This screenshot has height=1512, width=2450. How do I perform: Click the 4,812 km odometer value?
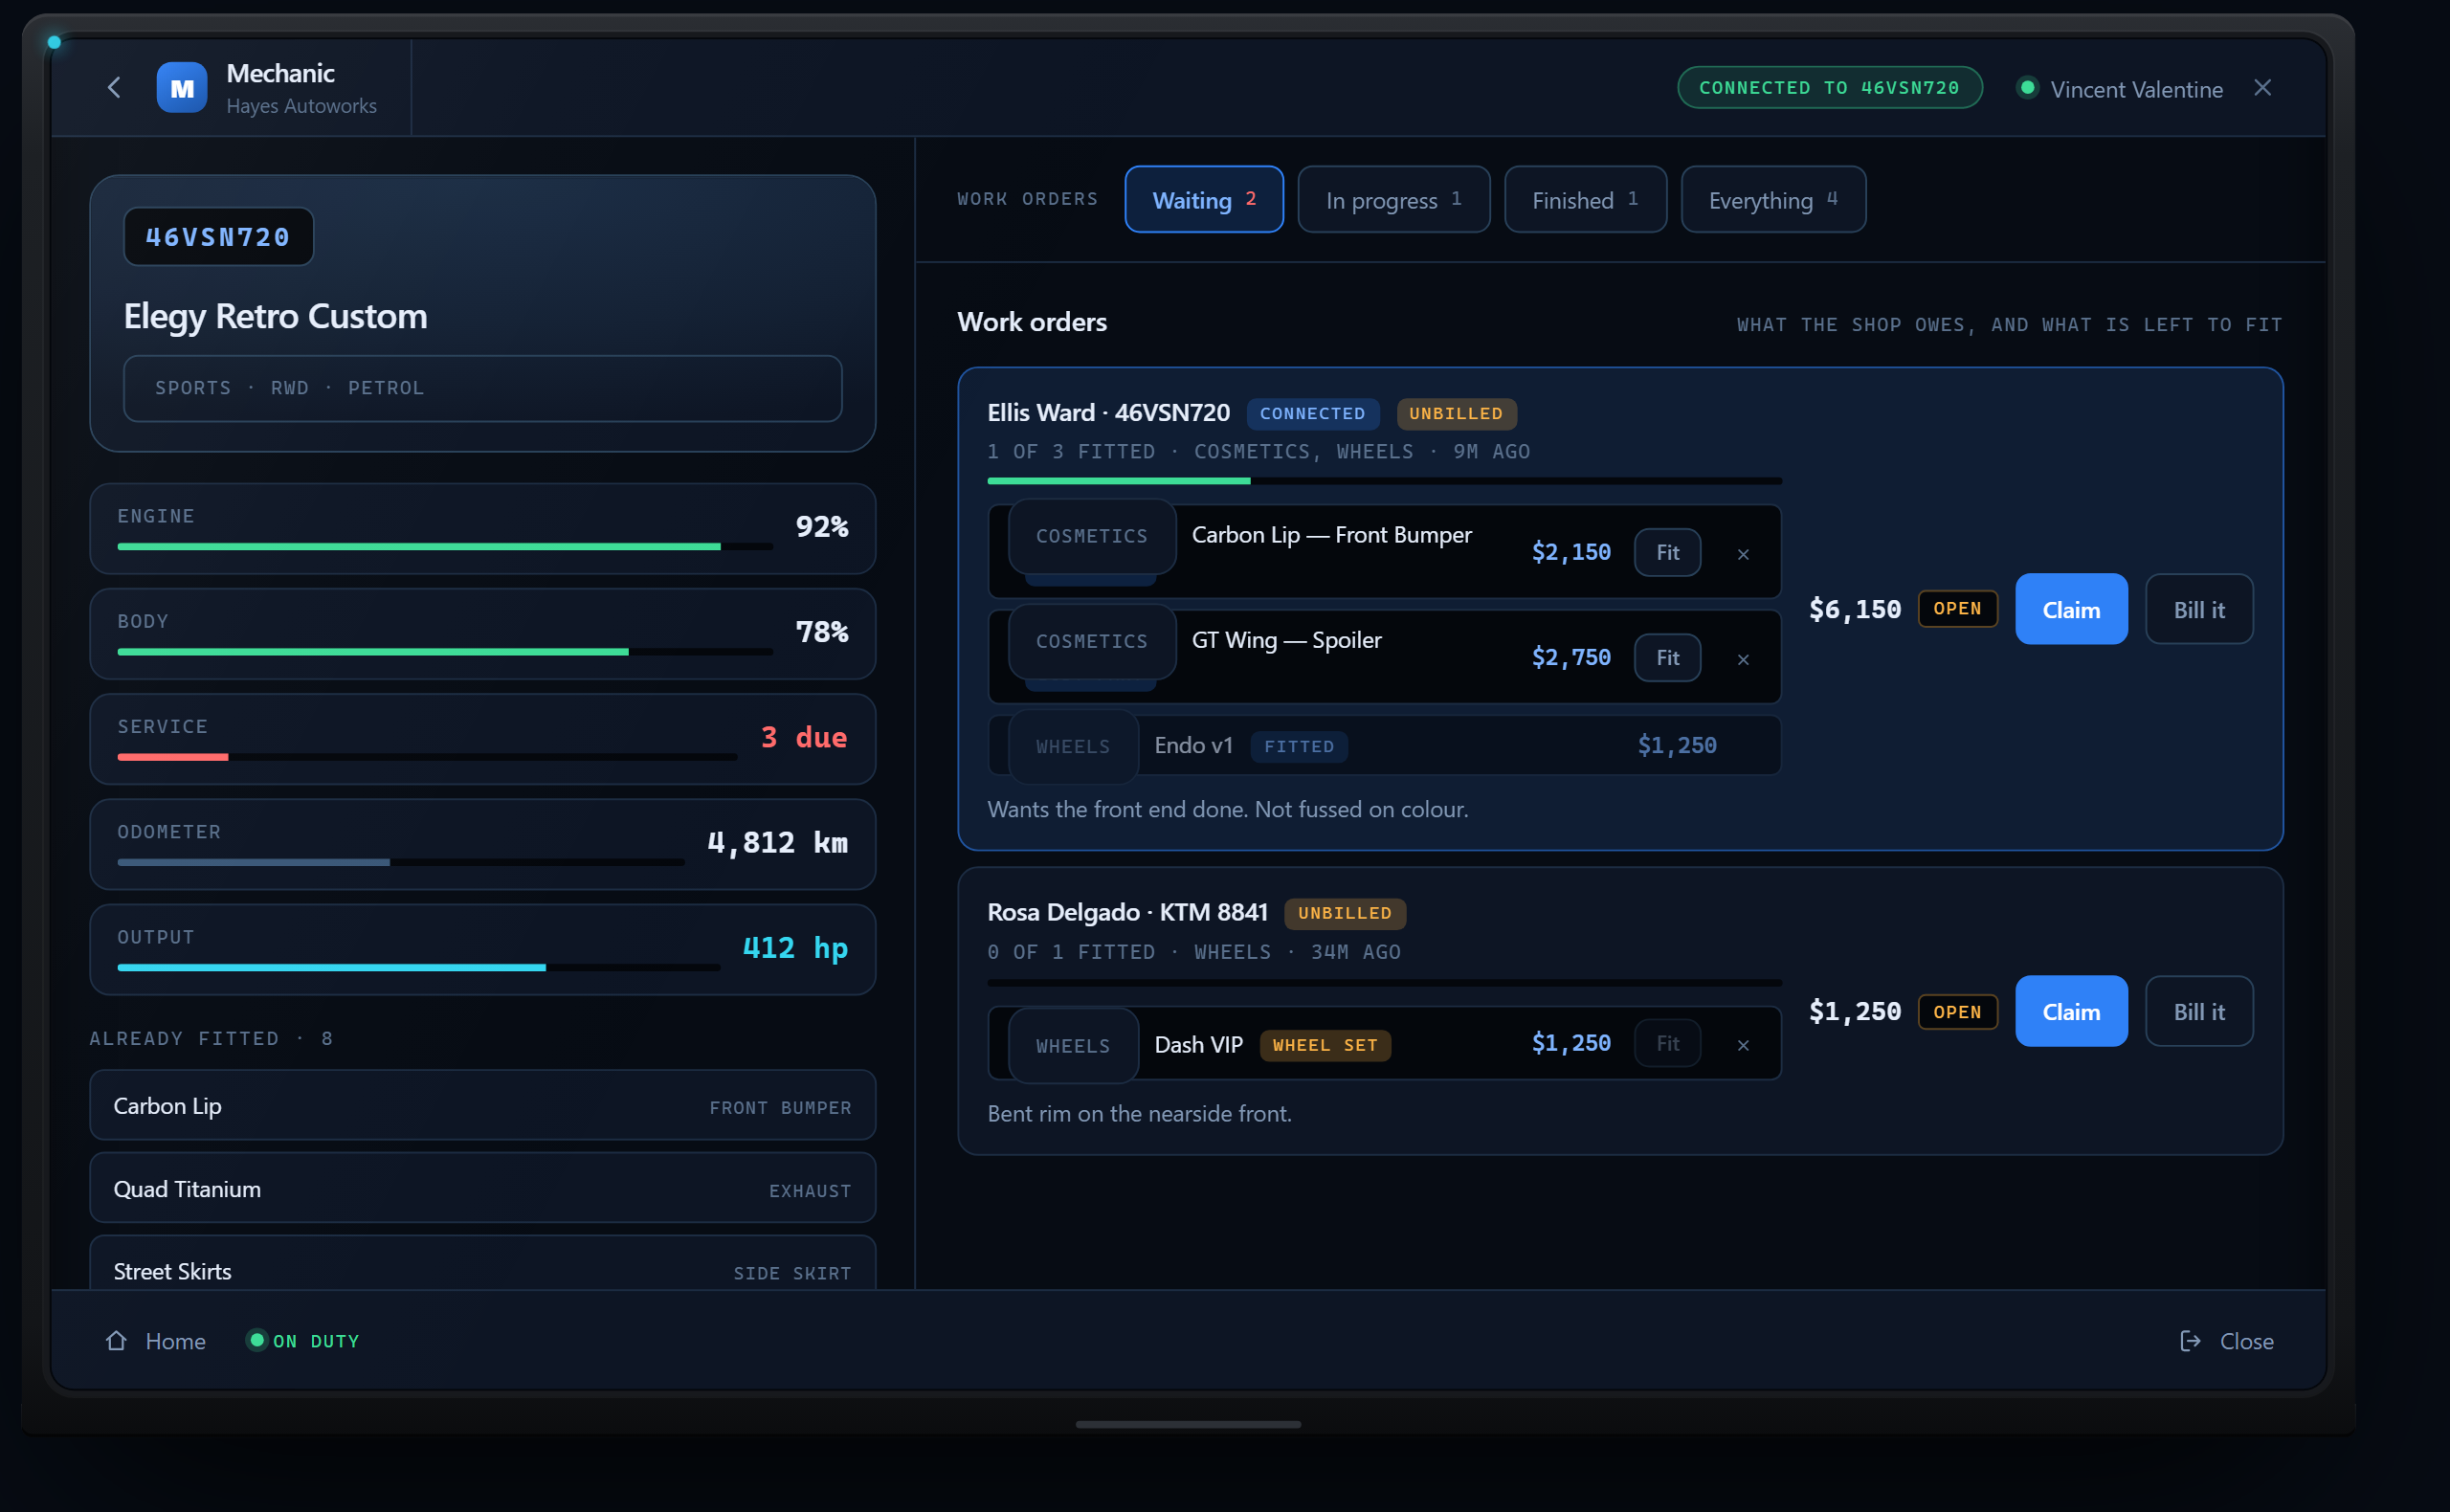pyautogui.click(x=777, y=842)
